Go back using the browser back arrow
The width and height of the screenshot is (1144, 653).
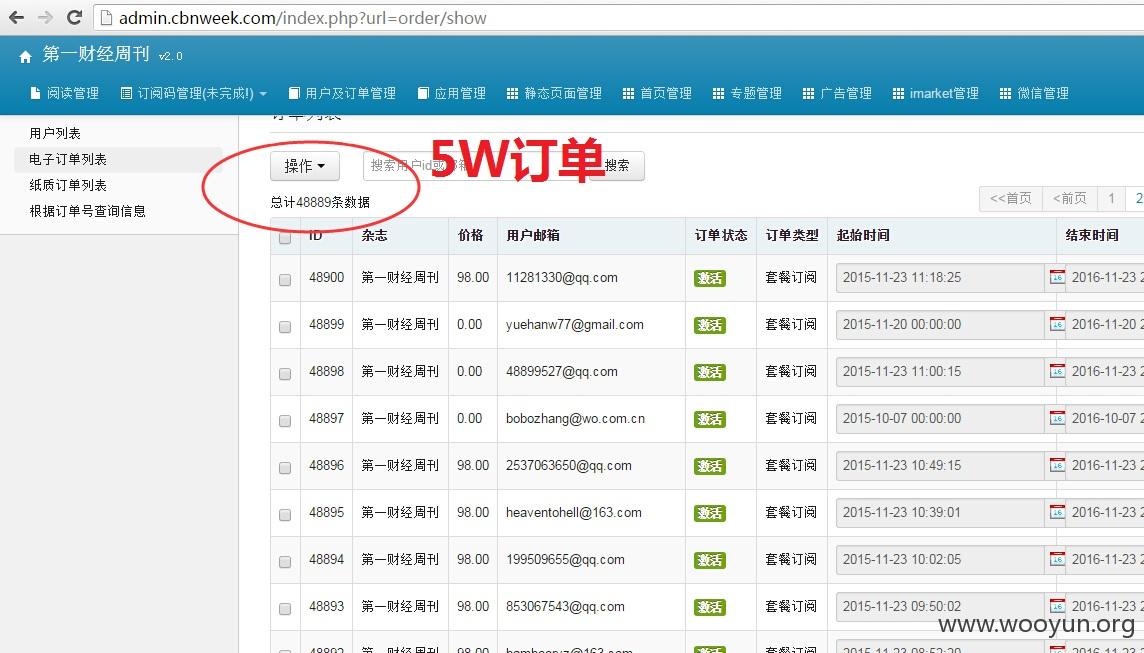[15, 17]
